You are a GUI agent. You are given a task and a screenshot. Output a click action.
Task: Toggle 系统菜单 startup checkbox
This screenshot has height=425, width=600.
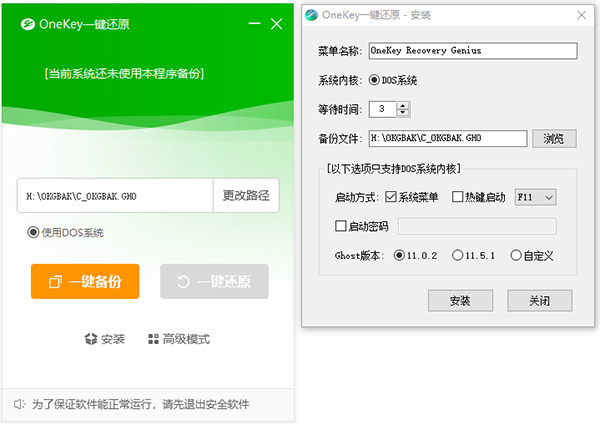tap(391, 197)
